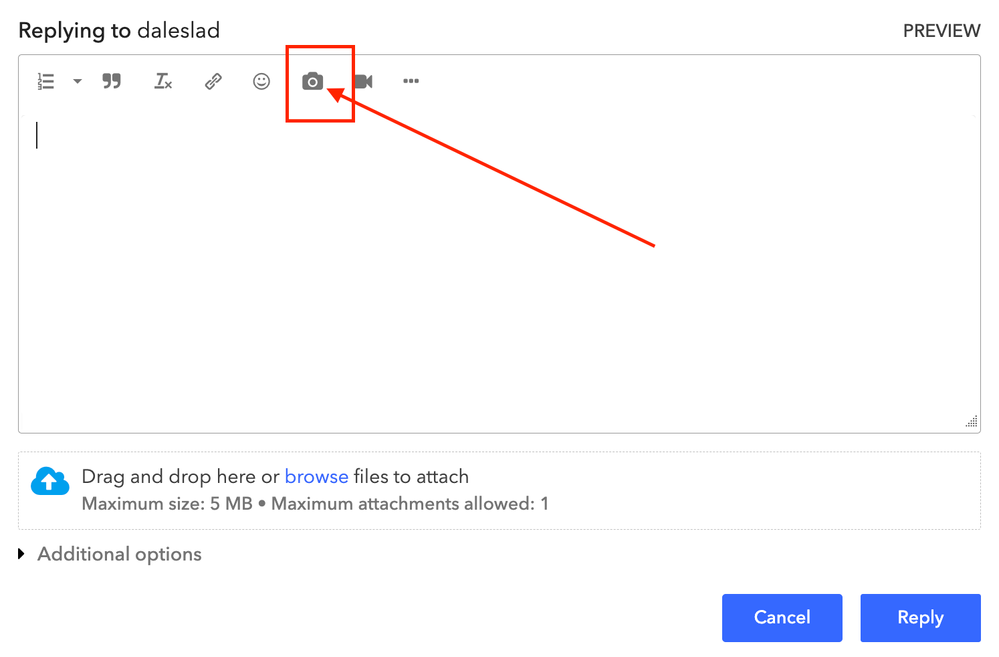
Task: Click the numbered list icon
Action: pyautogui.click(x=46, y=82)
